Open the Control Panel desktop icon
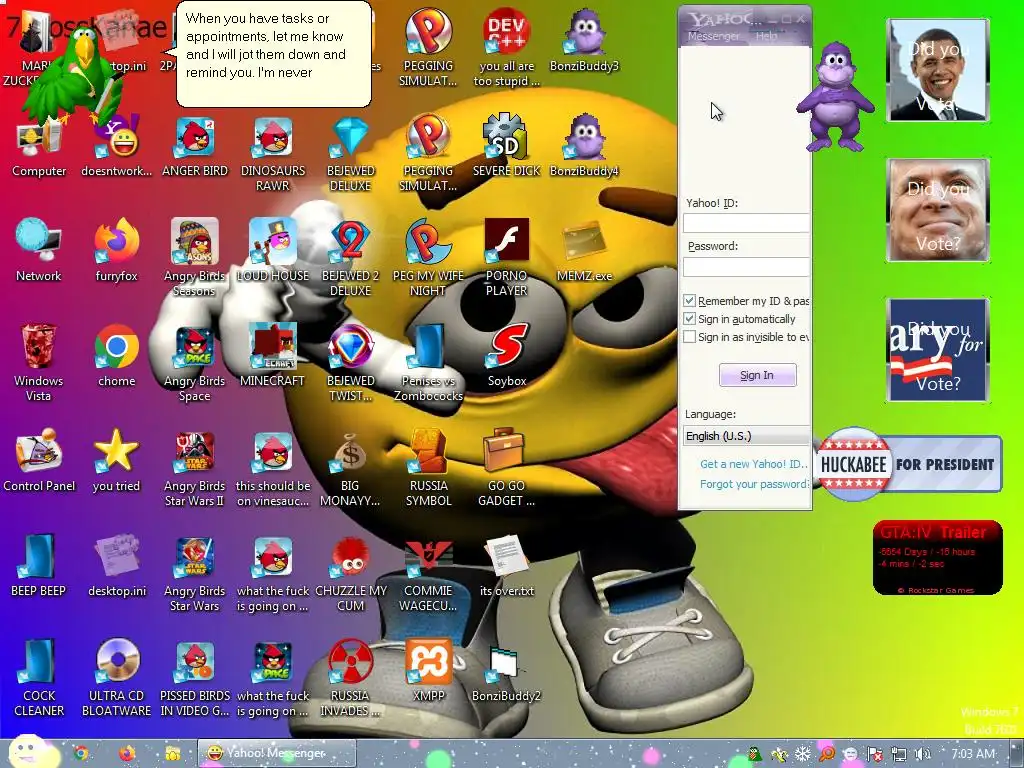This screenshot has width=1024, height=768. [x=39, y=451]
